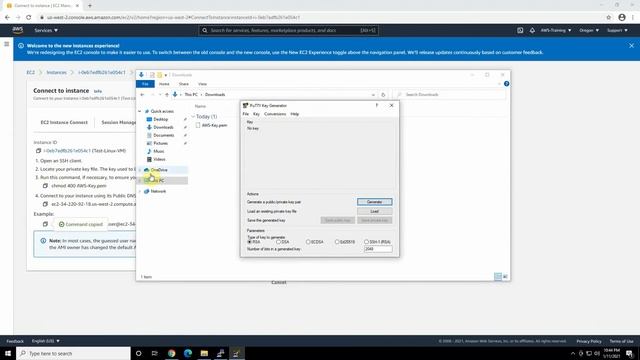The height and width of the screenshot is (360, 640).
Task: Click the Feedback link in footer
Action: click(x=15, y=341)
